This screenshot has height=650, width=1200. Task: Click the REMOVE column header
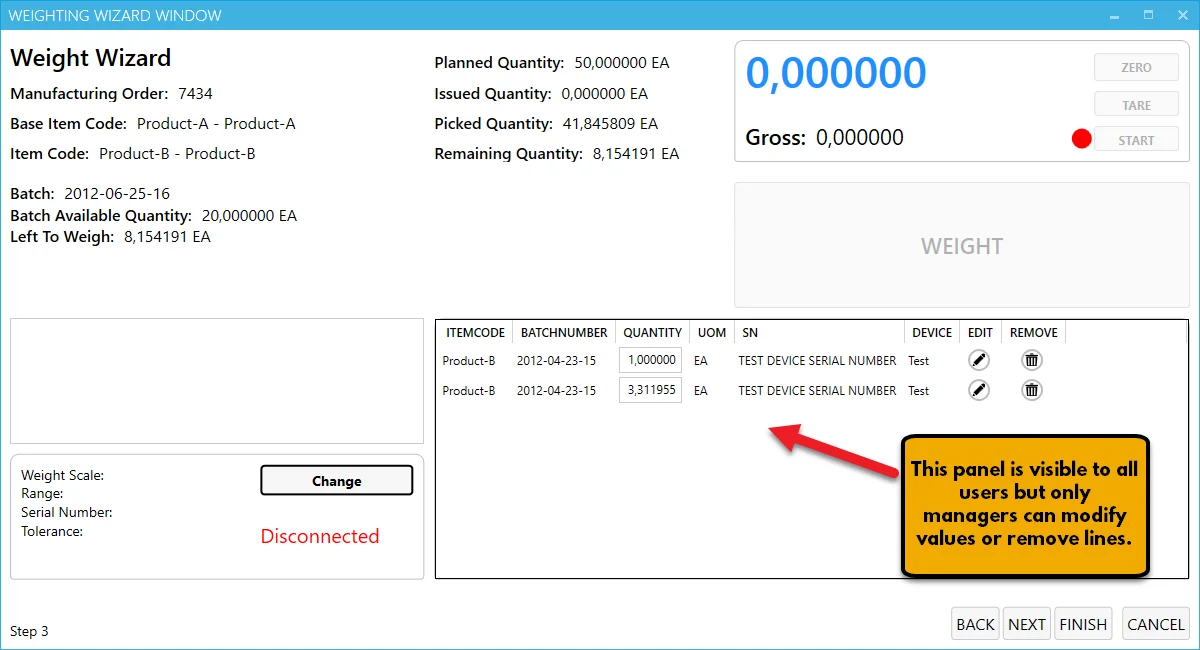click(x=1033, y=332)
